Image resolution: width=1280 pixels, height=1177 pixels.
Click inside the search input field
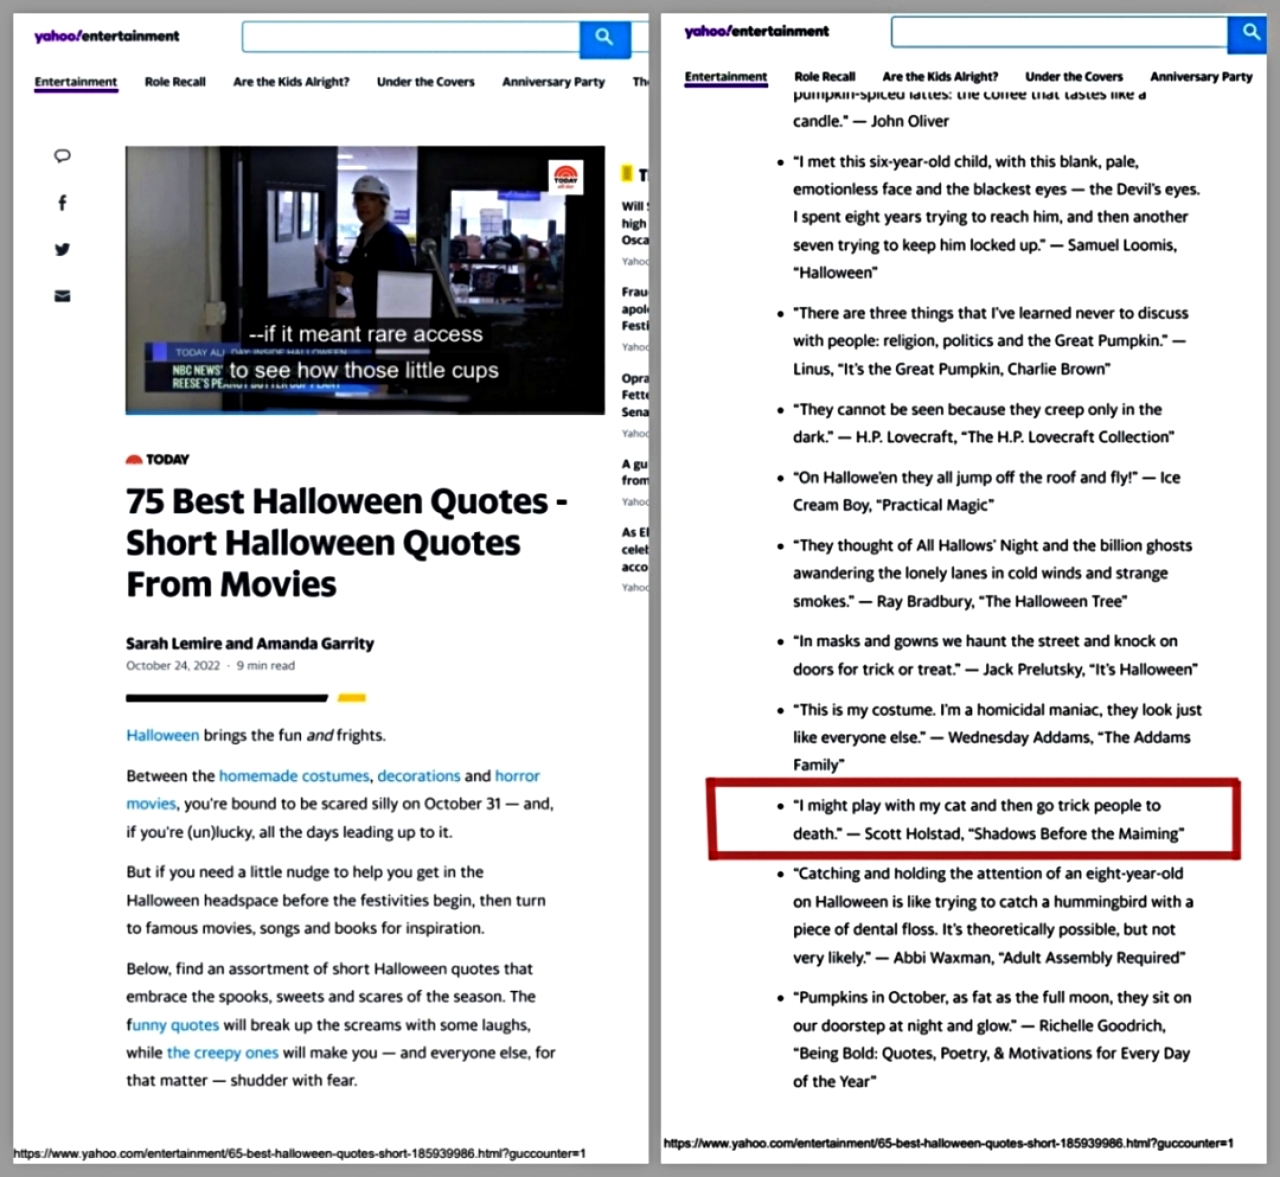click(x=410, y=36)
